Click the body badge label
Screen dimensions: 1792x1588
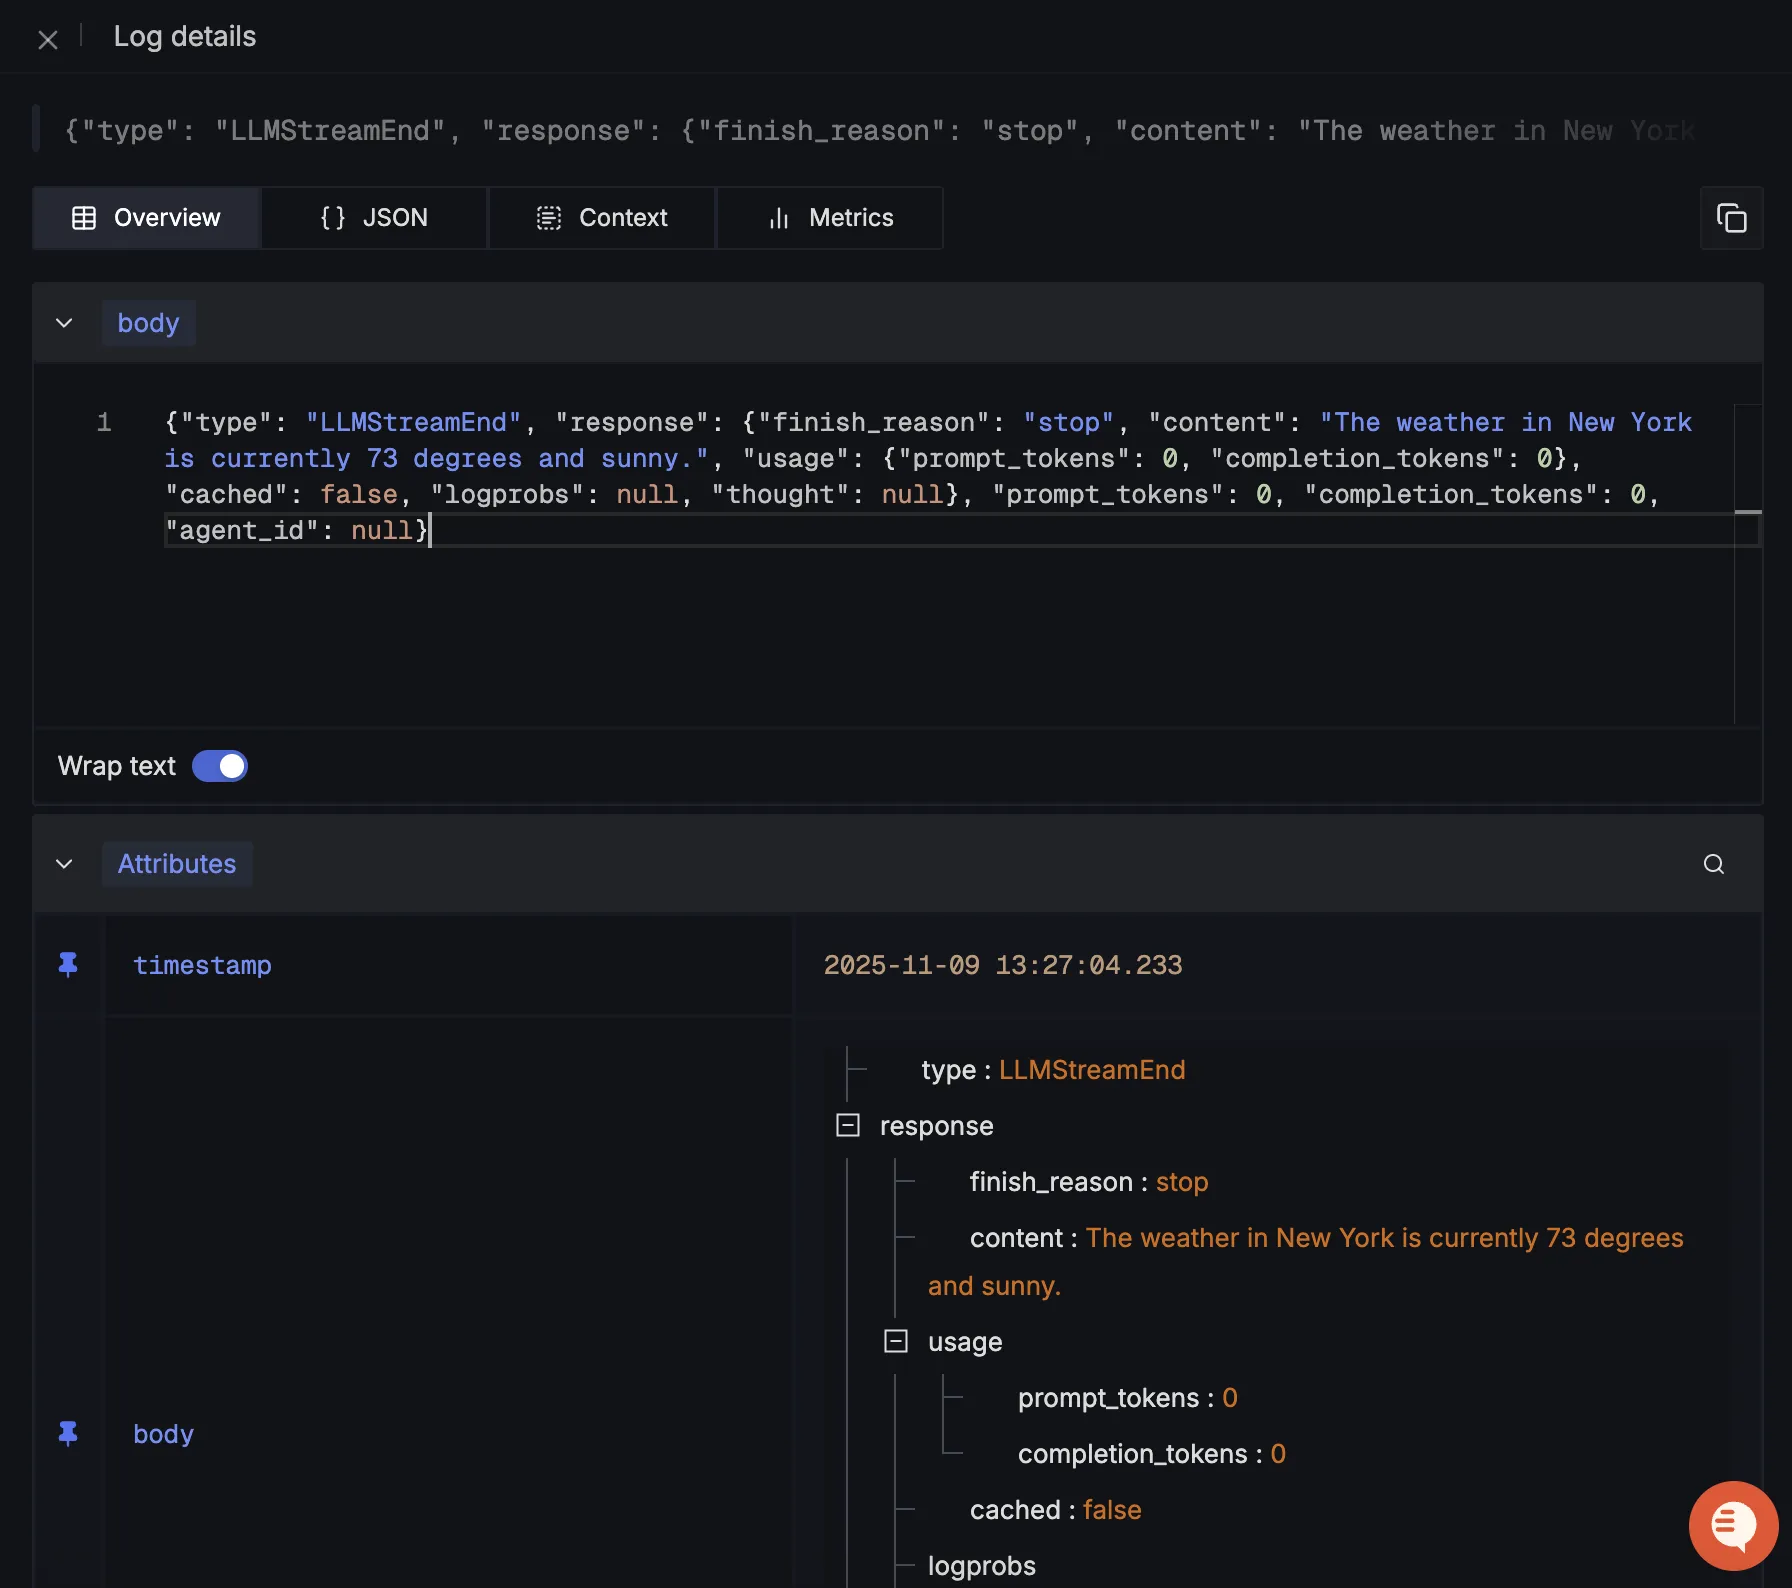click(x=148, y=322)
